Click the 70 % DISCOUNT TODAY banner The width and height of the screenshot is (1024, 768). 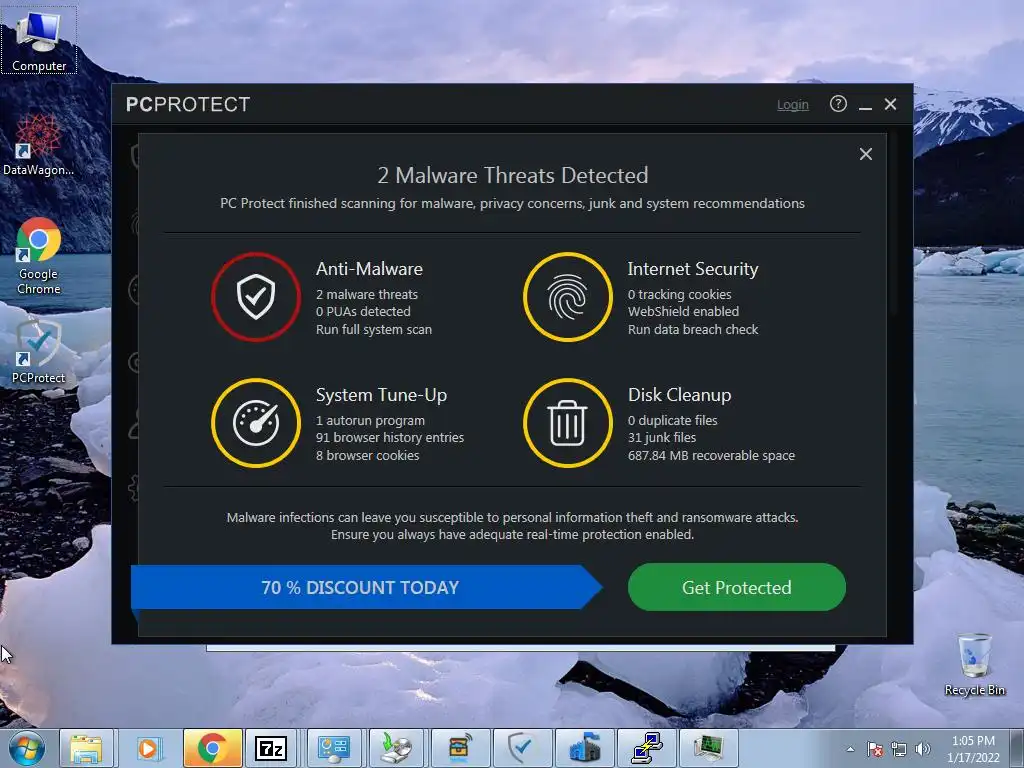[x=360, y=587]
